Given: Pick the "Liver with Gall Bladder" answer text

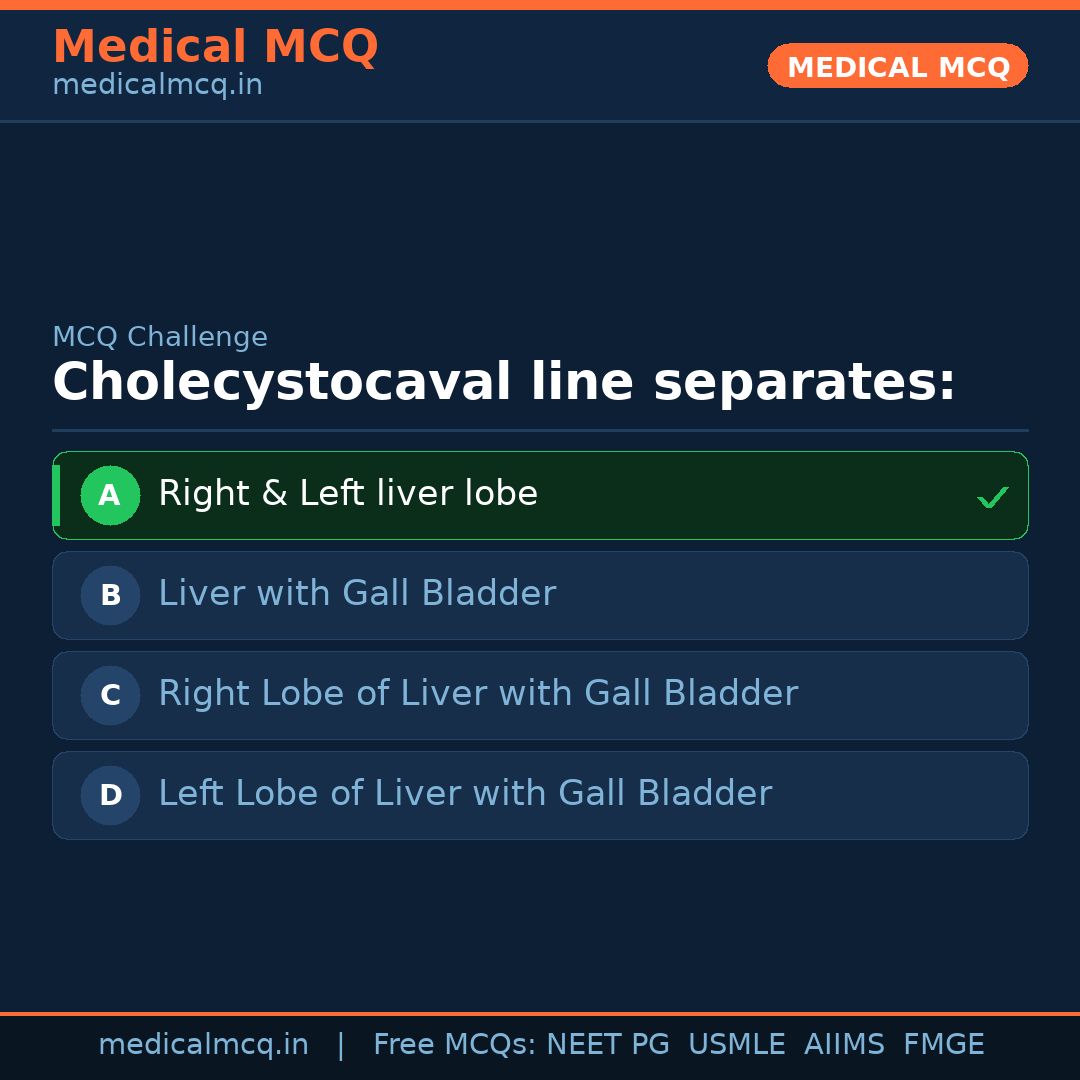Looking at the screenshot, I should tap(357, 594).
